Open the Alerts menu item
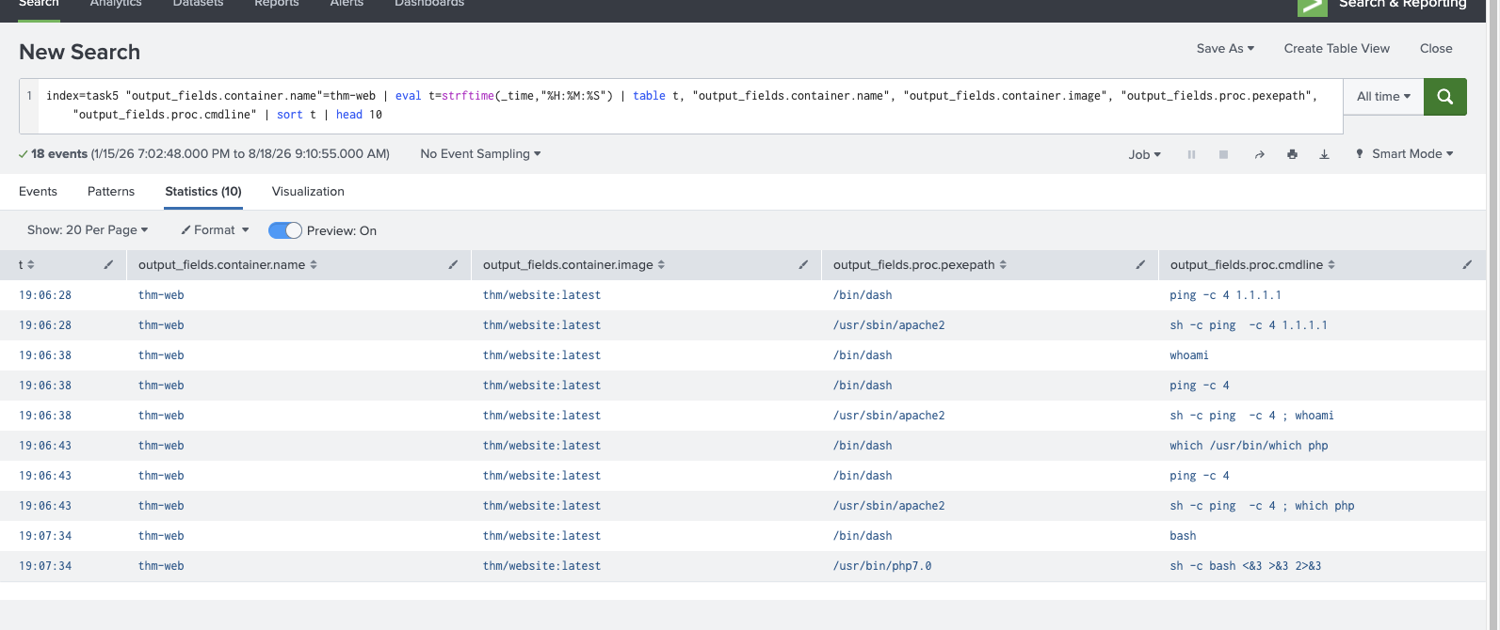Image resolution: width=1500 pixels, height=630 pixels. (x=347, y=4)
